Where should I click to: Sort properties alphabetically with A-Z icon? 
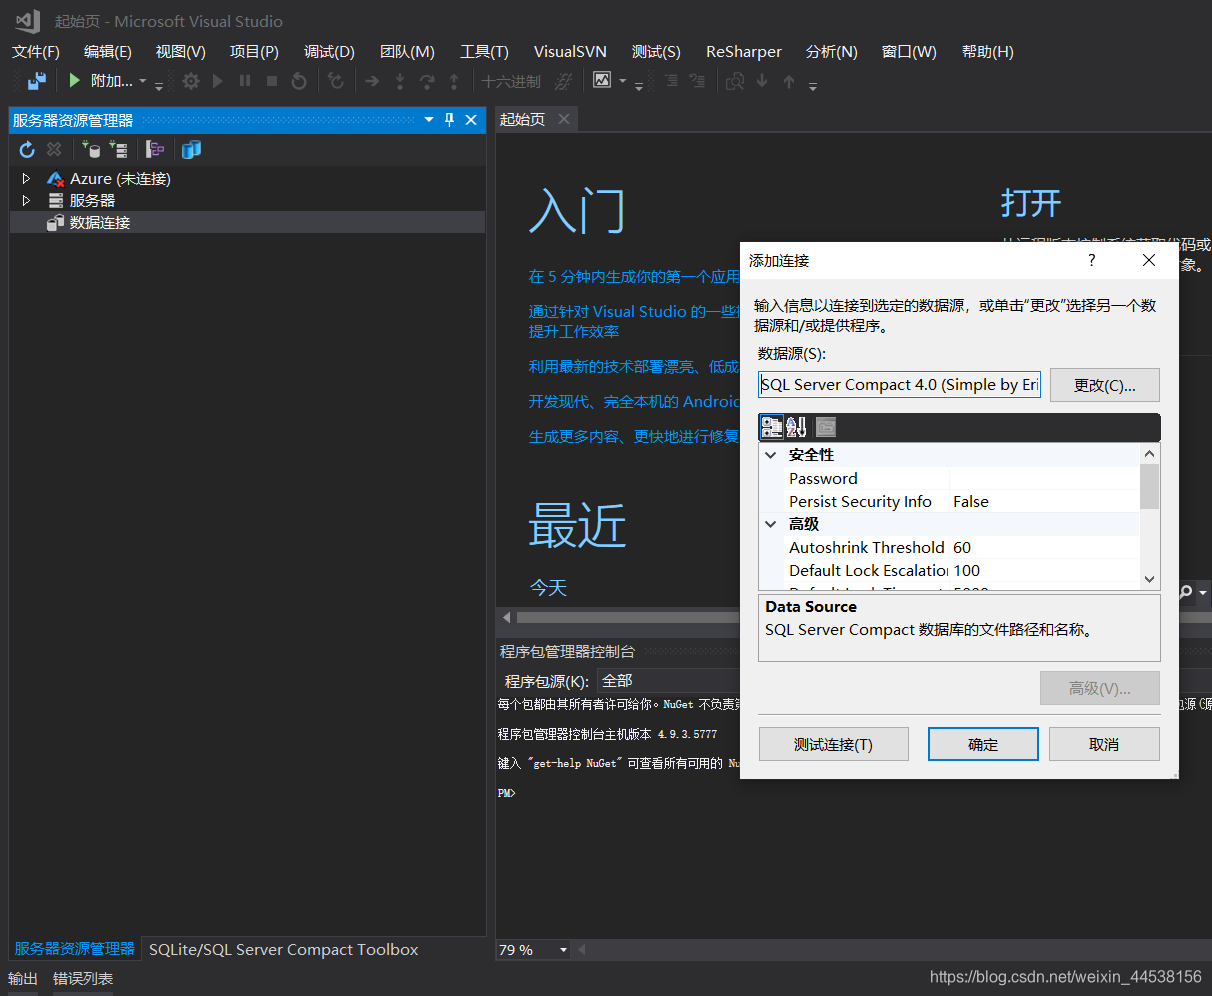tap(796, 427)
